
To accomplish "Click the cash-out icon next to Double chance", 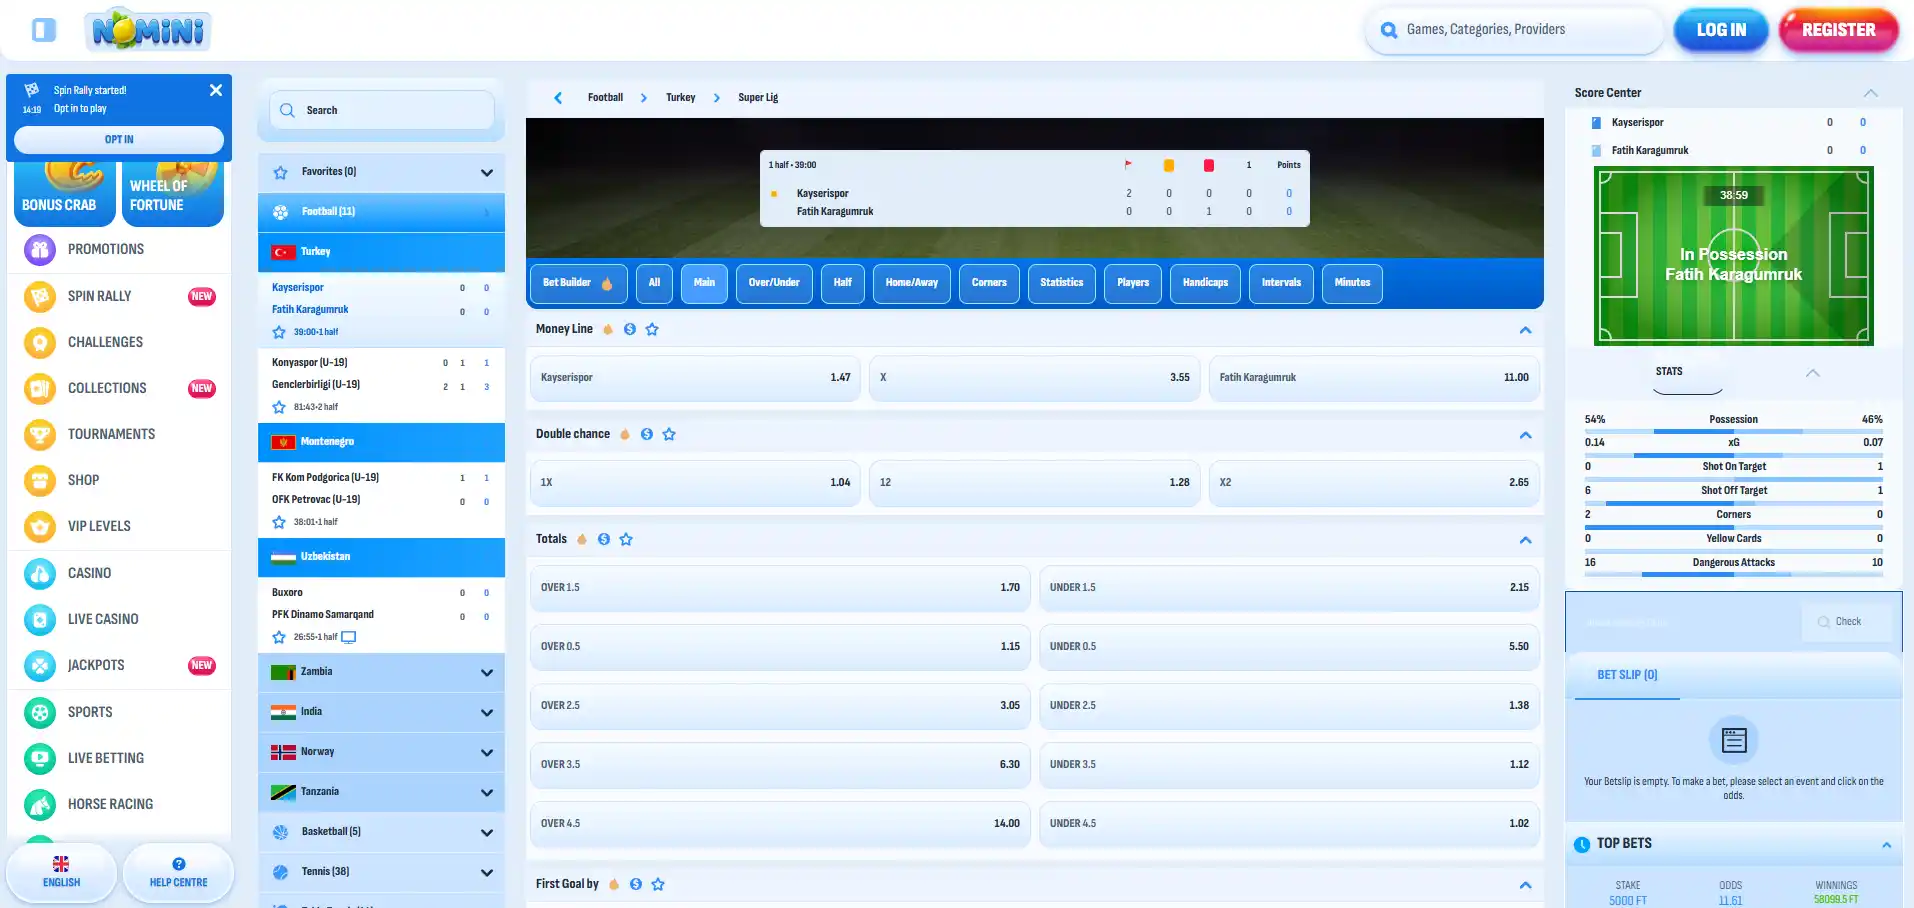I will tap(647, 434).
